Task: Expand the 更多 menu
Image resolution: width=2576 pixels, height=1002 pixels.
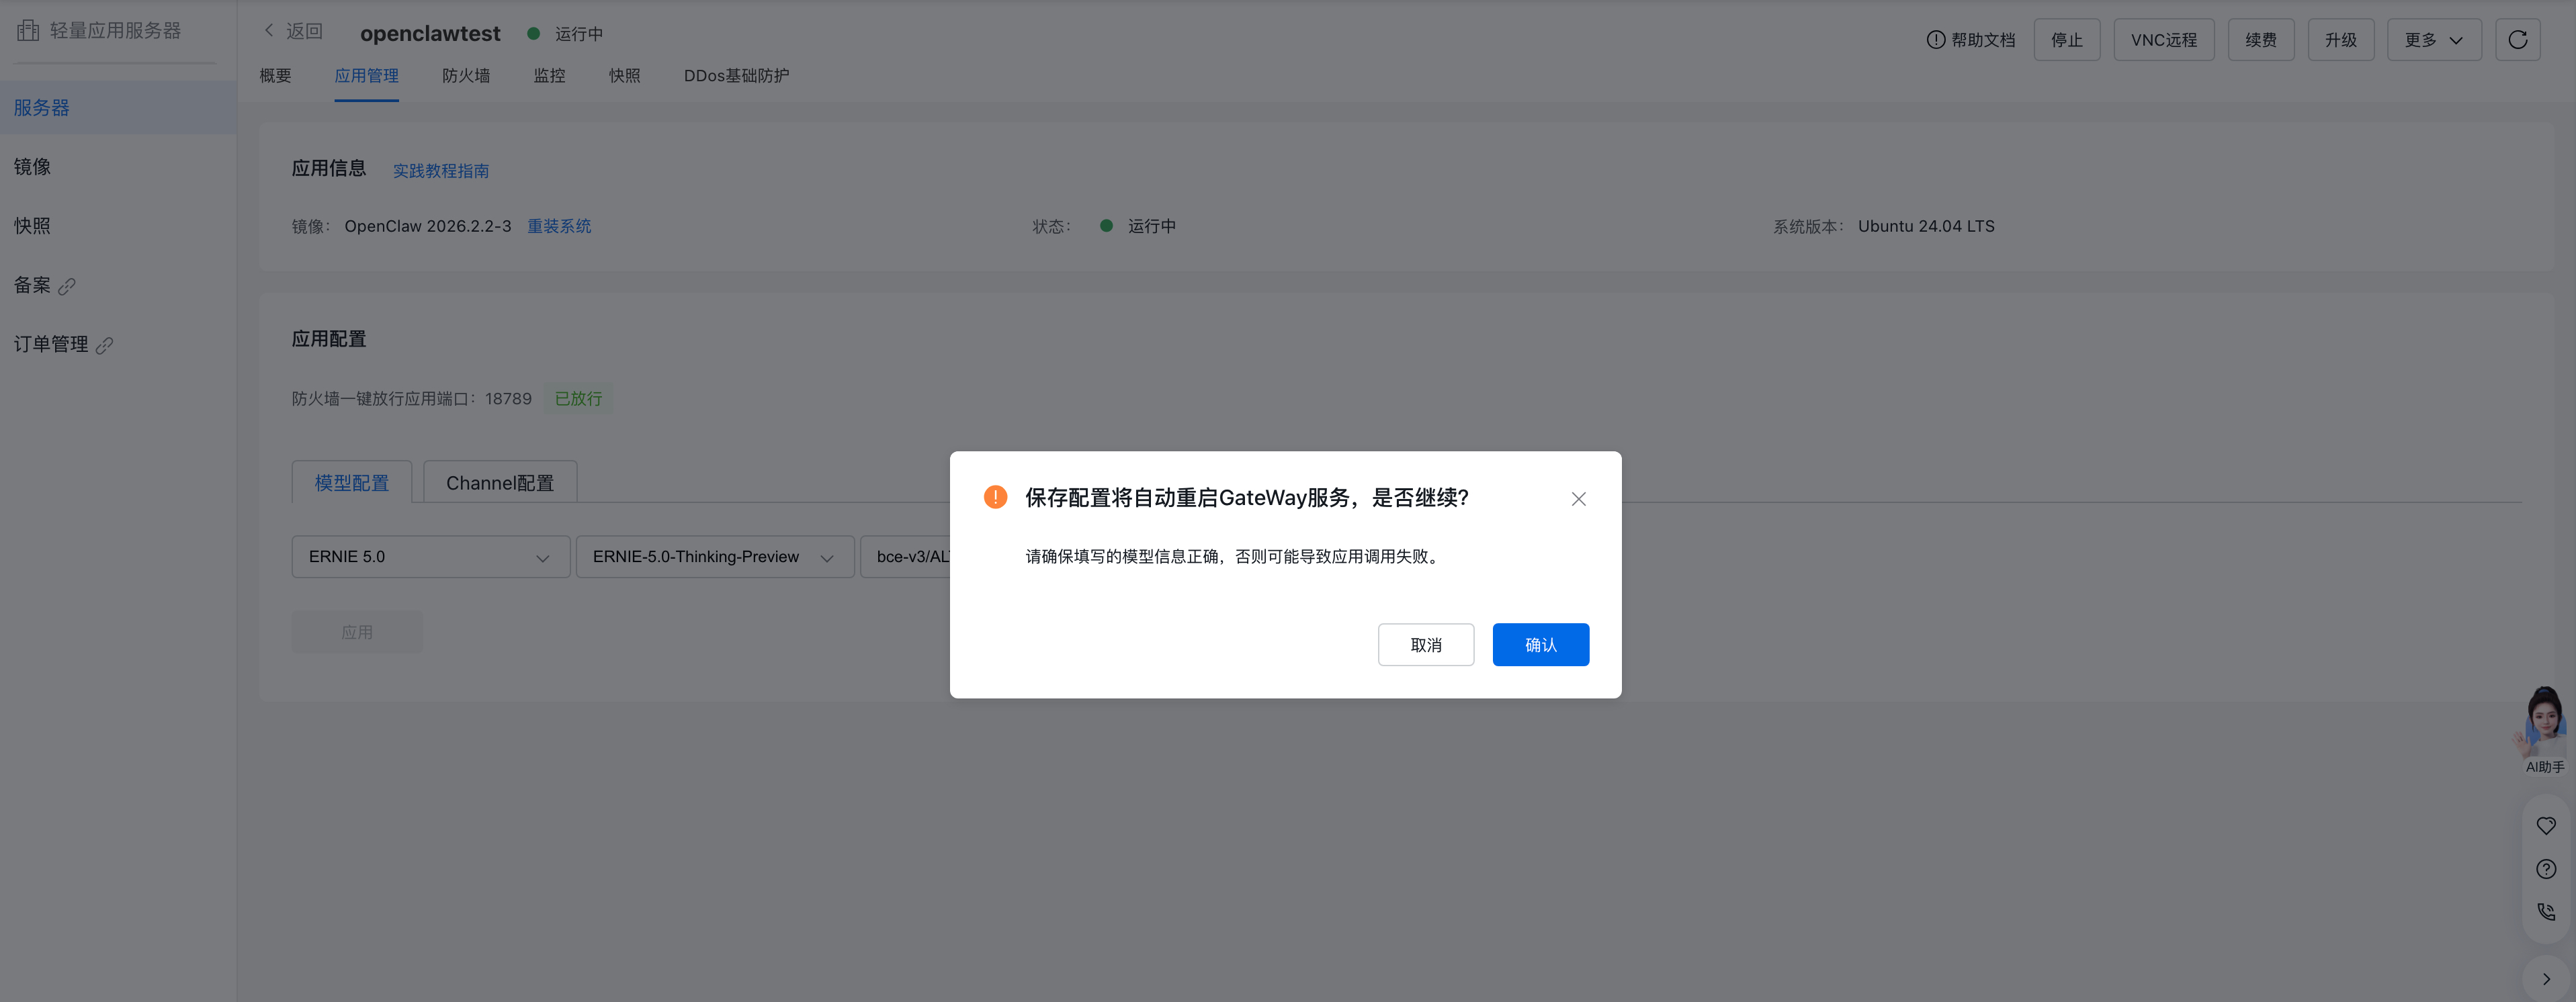Action: click(x=2433, y=40)
